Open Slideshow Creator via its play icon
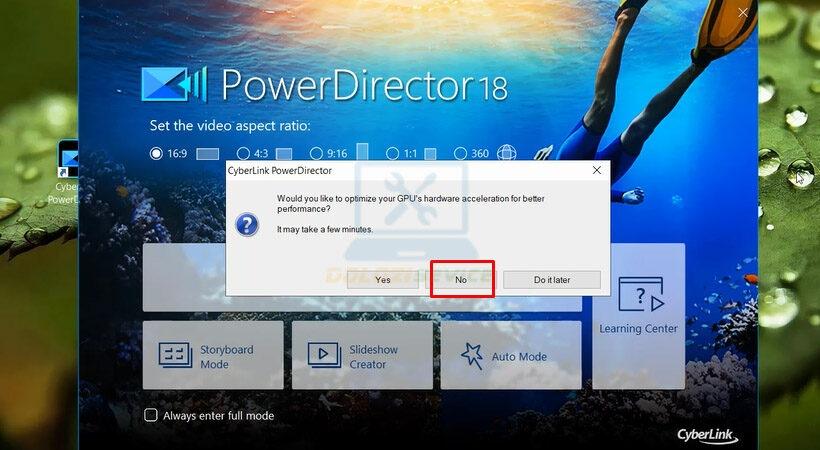820x450 pixels. 324,356
